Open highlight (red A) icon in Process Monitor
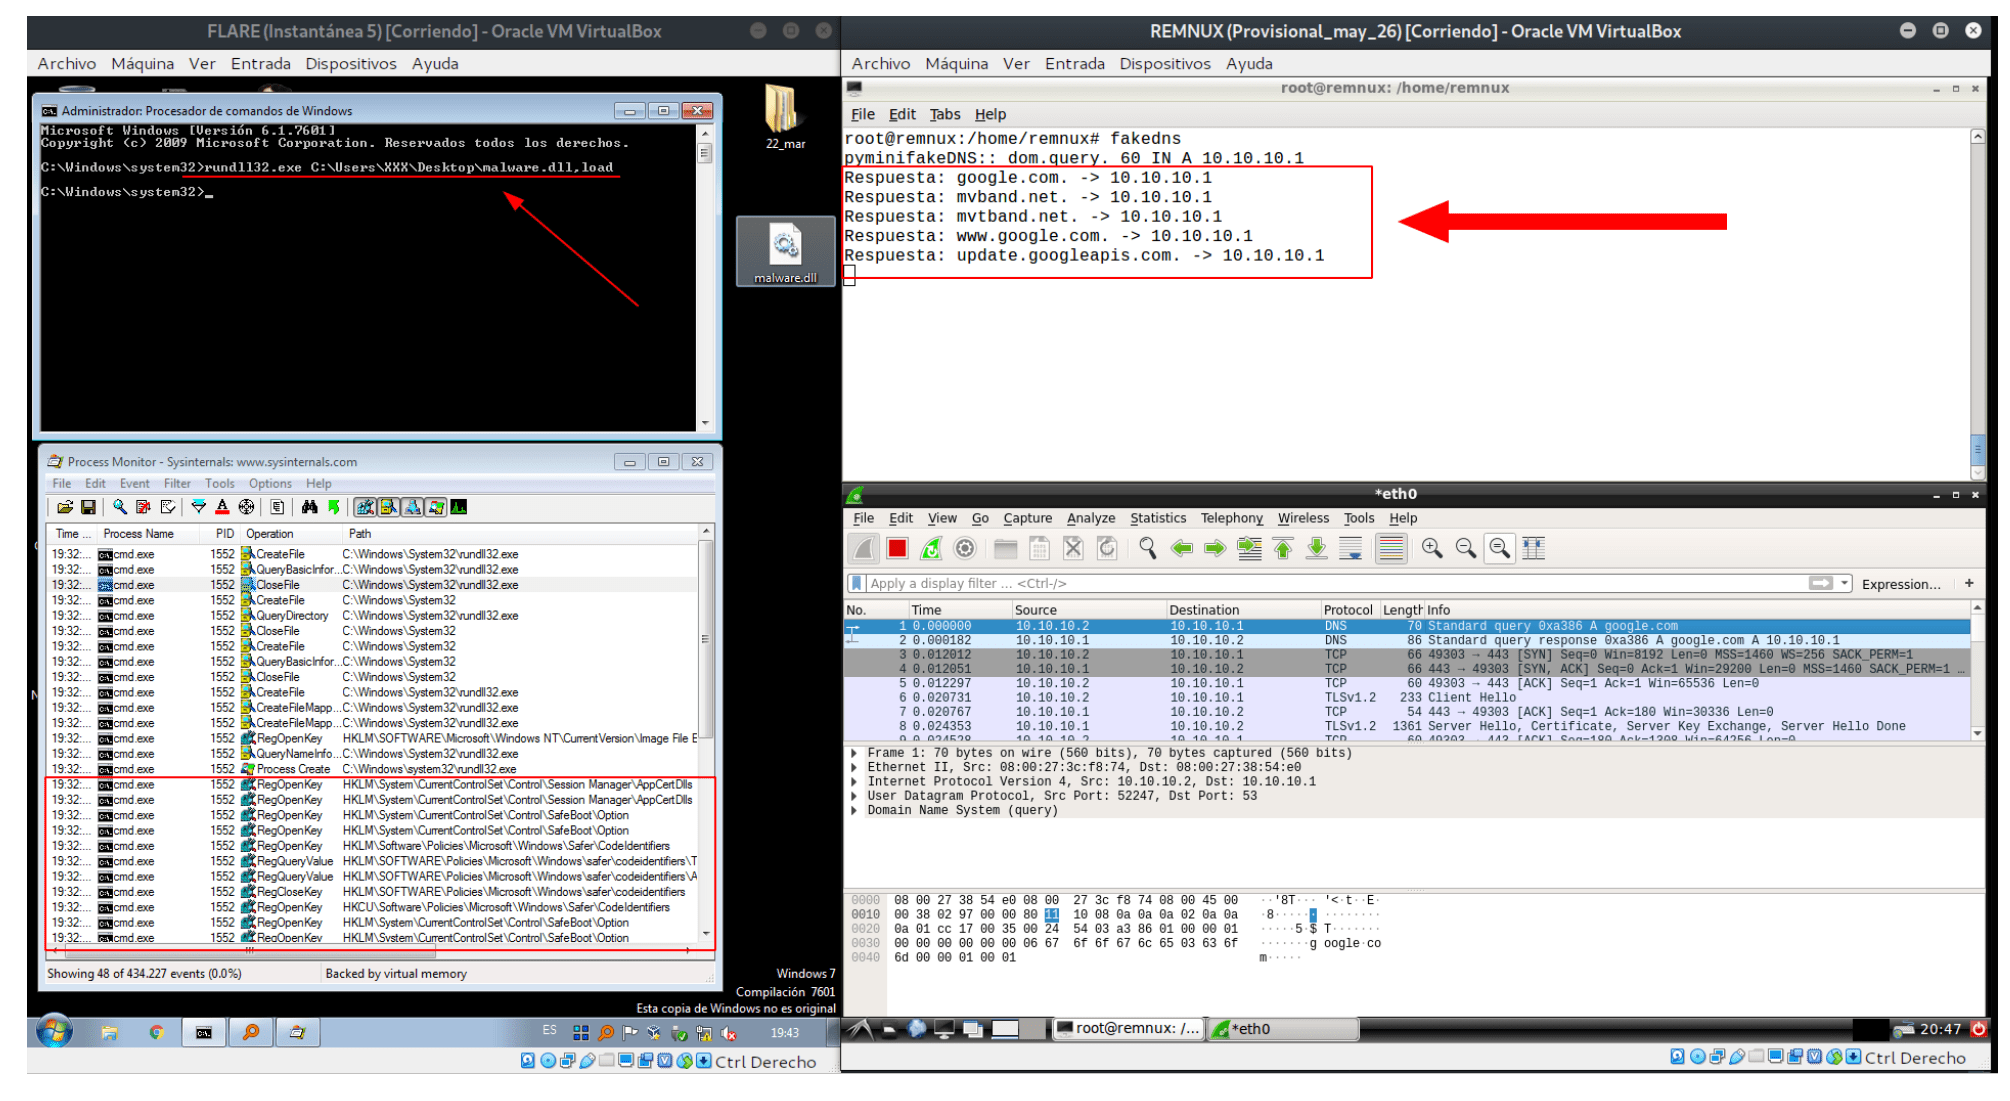Image resolution: width=2010 pixels, height=1101 pixels. [222, 508]
